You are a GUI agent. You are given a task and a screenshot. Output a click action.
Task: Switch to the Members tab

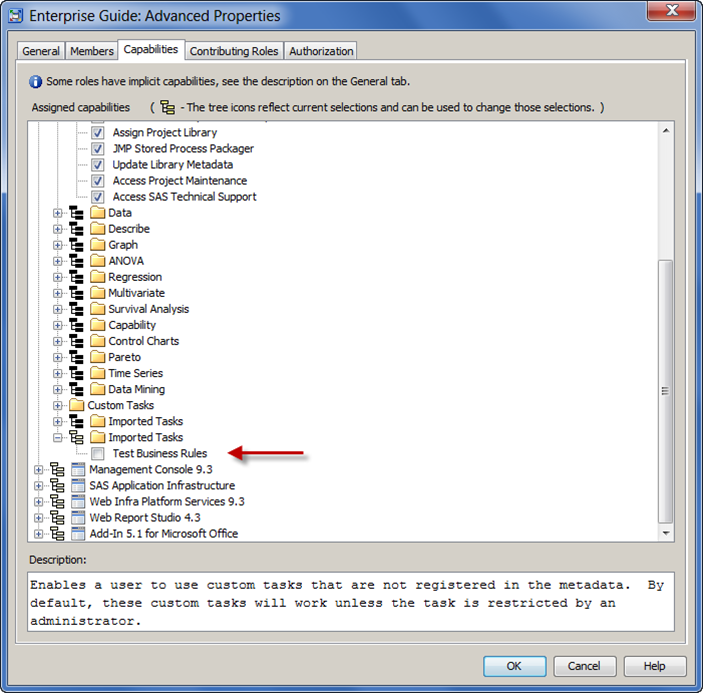coord(92,51)
